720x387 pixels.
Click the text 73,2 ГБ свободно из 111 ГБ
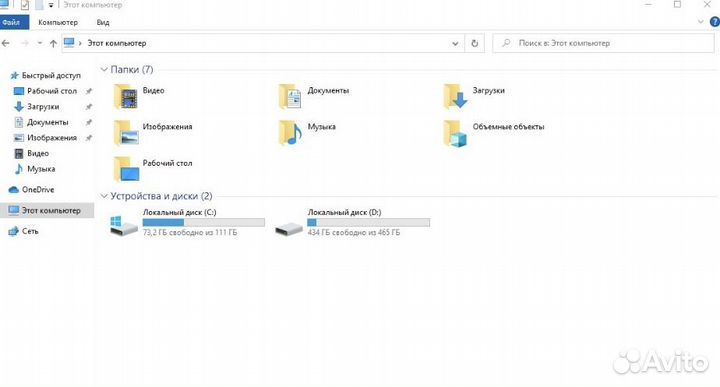coord(190,233)
